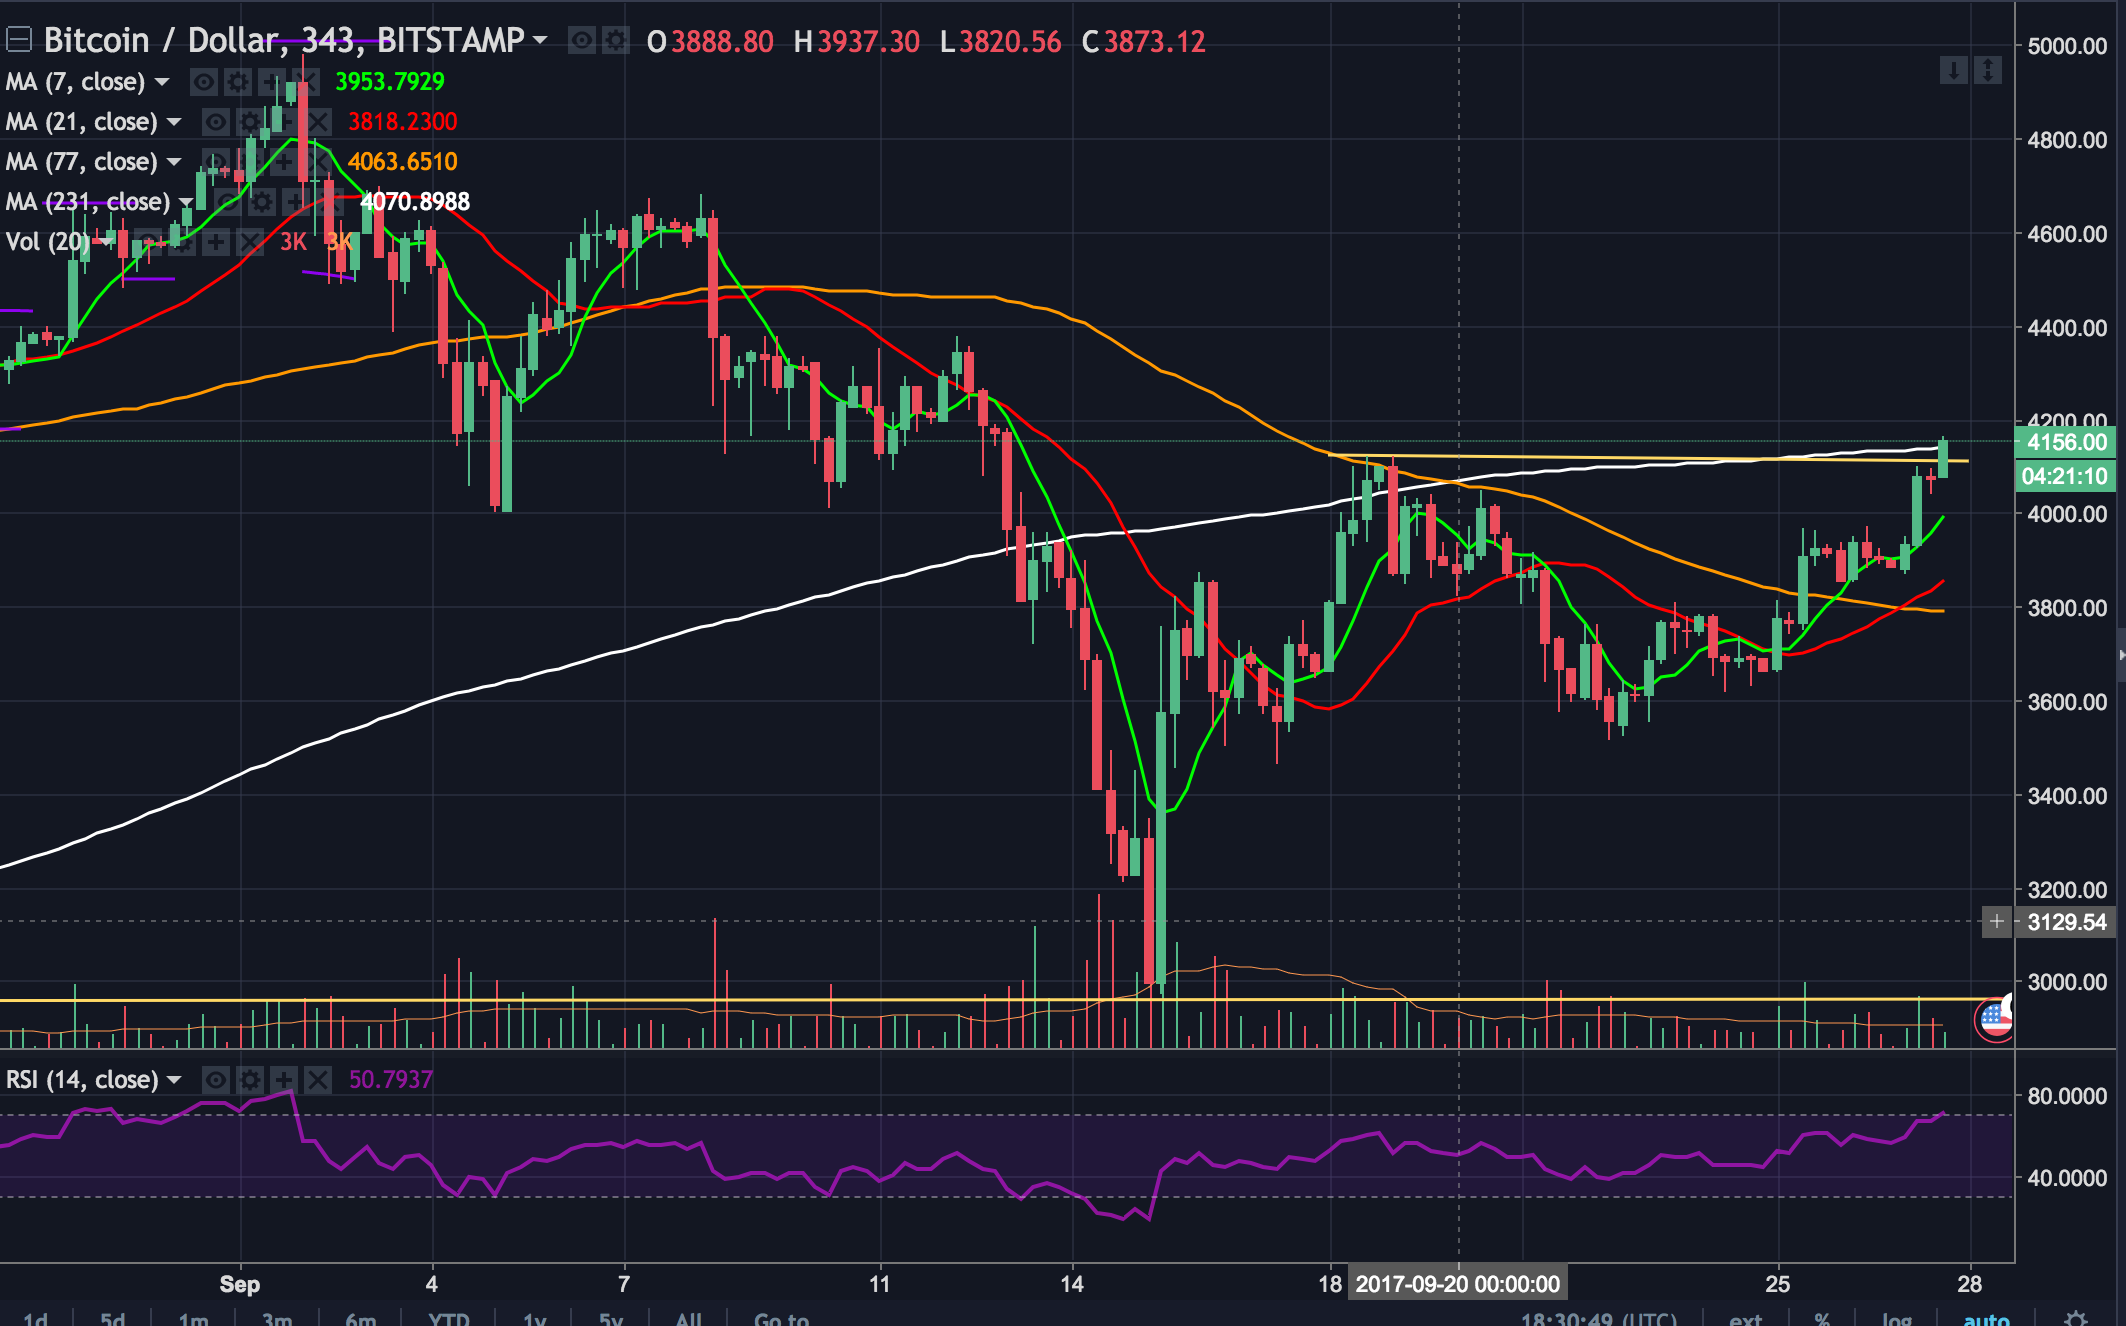Click date label 2017-09-20 00:00:00

pos(1457,1284)
